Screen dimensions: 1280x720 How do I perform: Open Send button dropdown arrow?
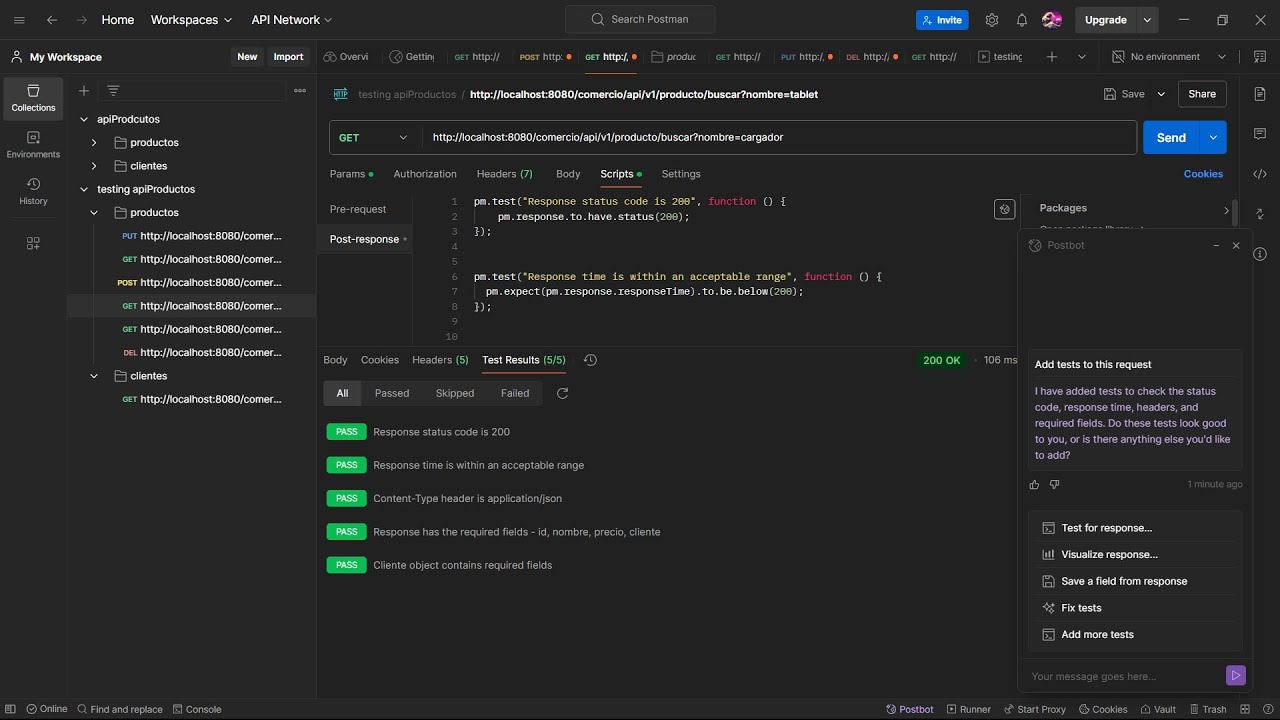[x=1213, y=138]
